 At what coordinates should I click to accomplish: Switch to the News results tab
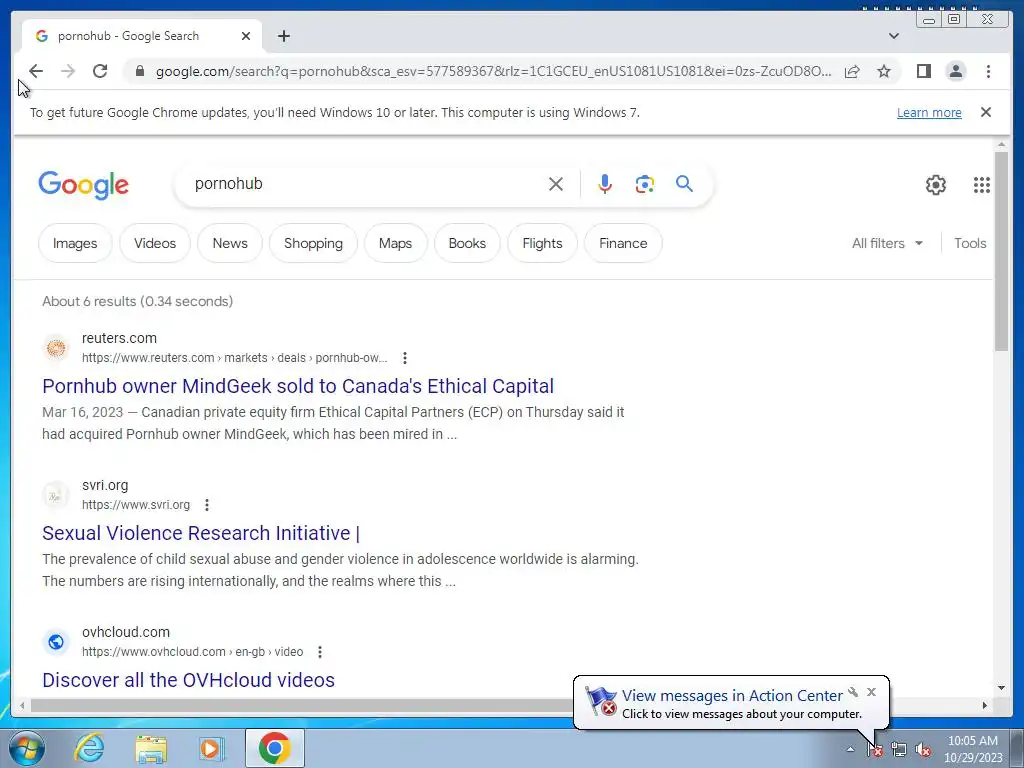230,243
